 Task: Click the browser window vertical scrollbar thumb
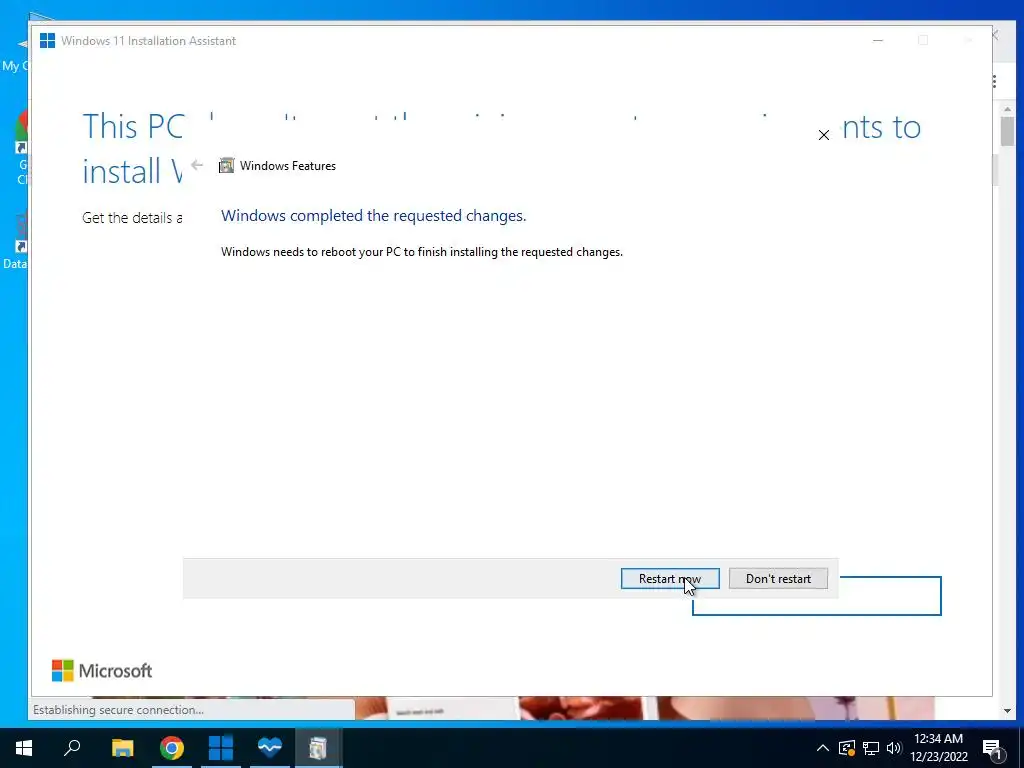(x=1007, y=131)
